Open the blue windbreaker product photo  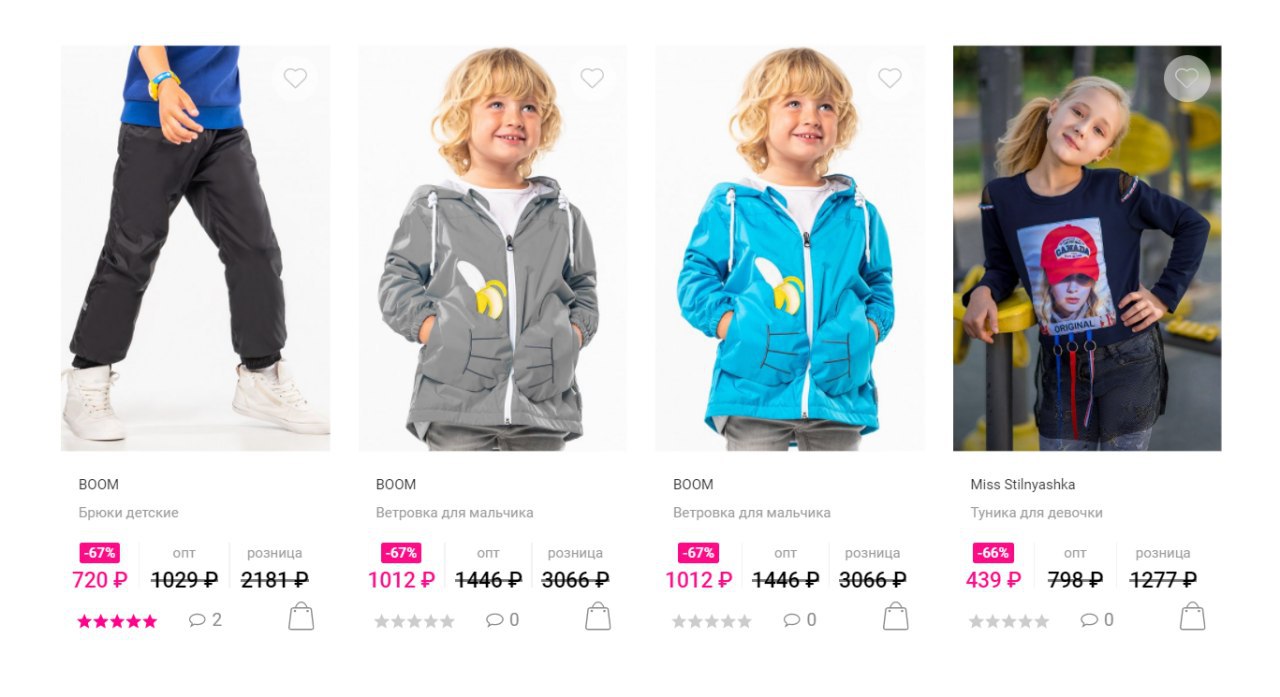click(x=790, y=248)
